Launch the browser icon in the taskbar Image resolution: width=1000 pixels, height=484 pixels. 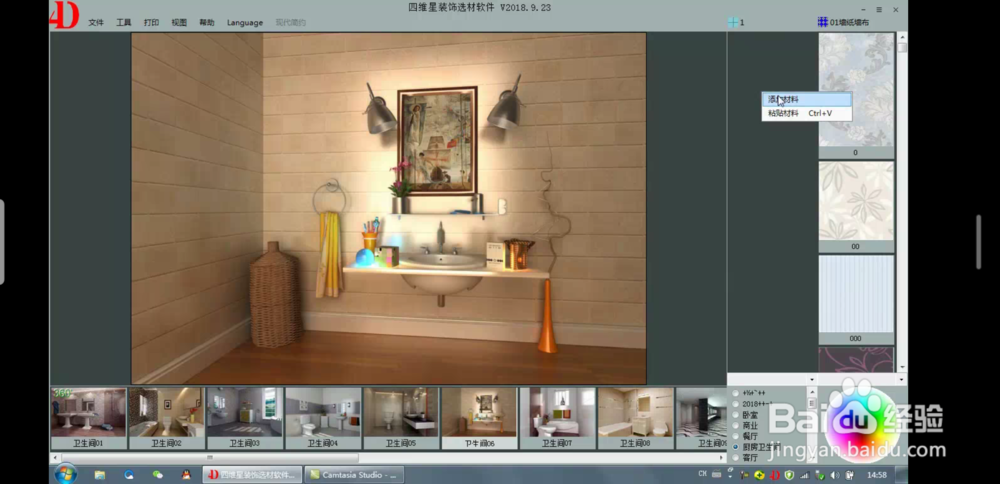coord(129,475)
